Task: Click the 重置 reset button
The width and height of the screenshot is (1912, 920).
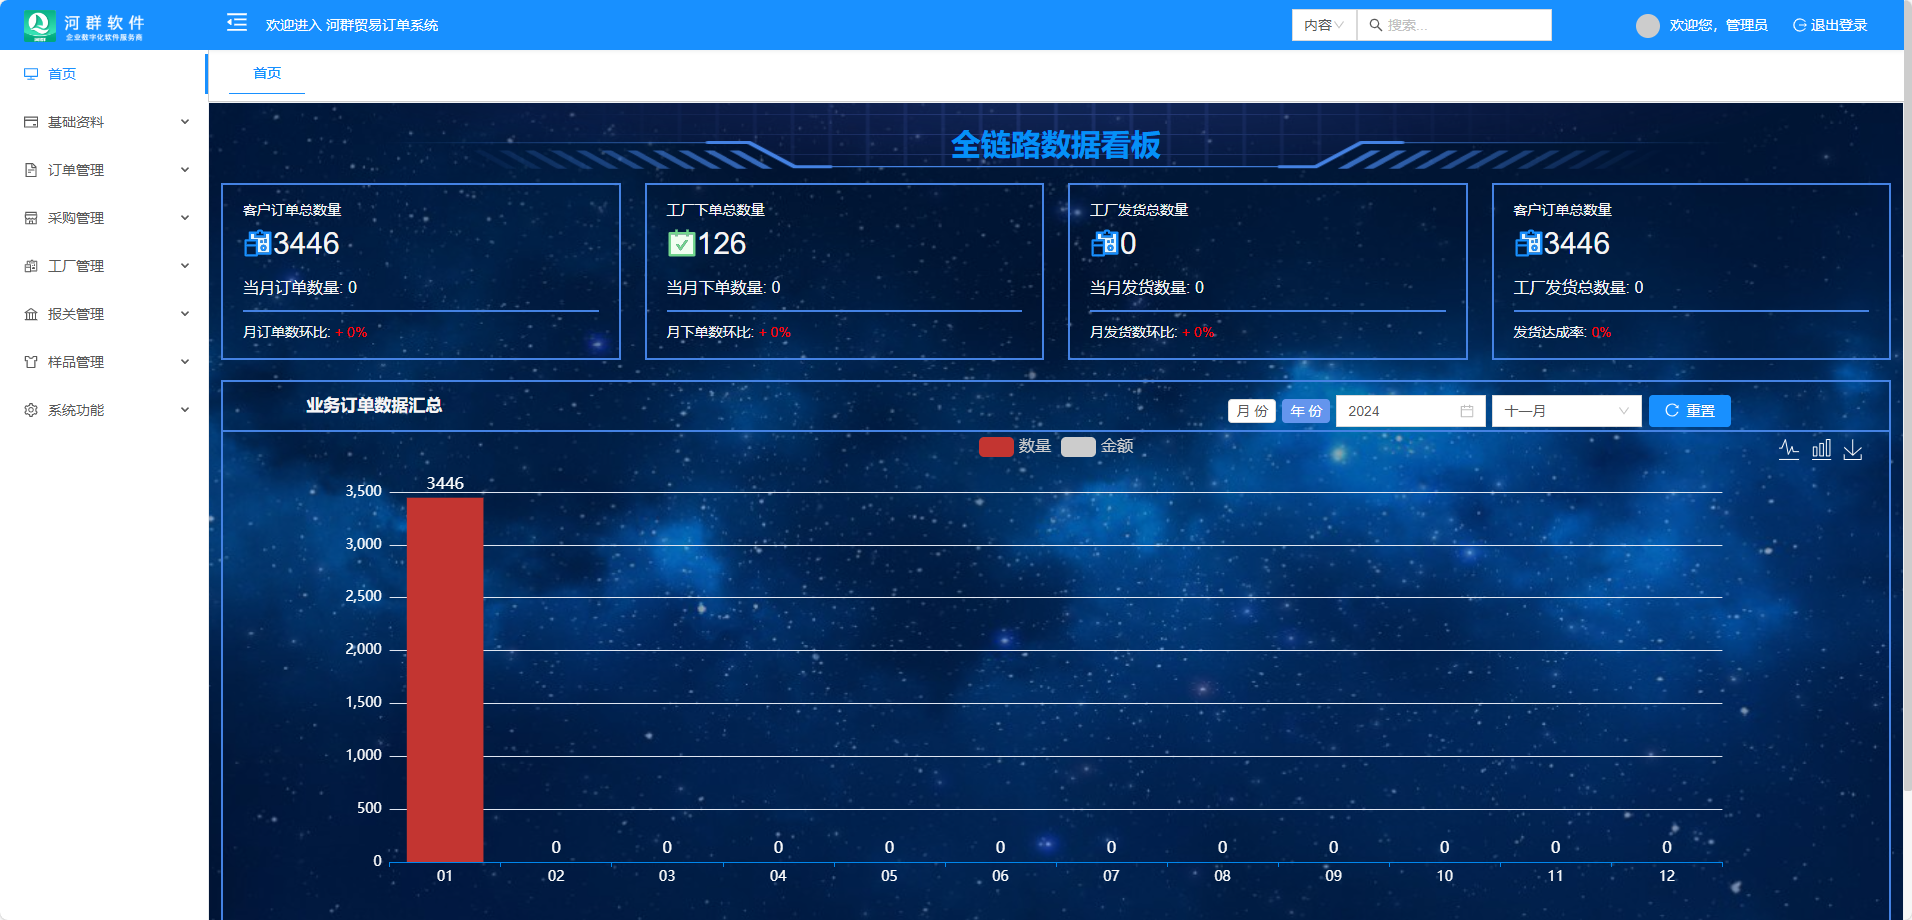Action: (1689, 411)
